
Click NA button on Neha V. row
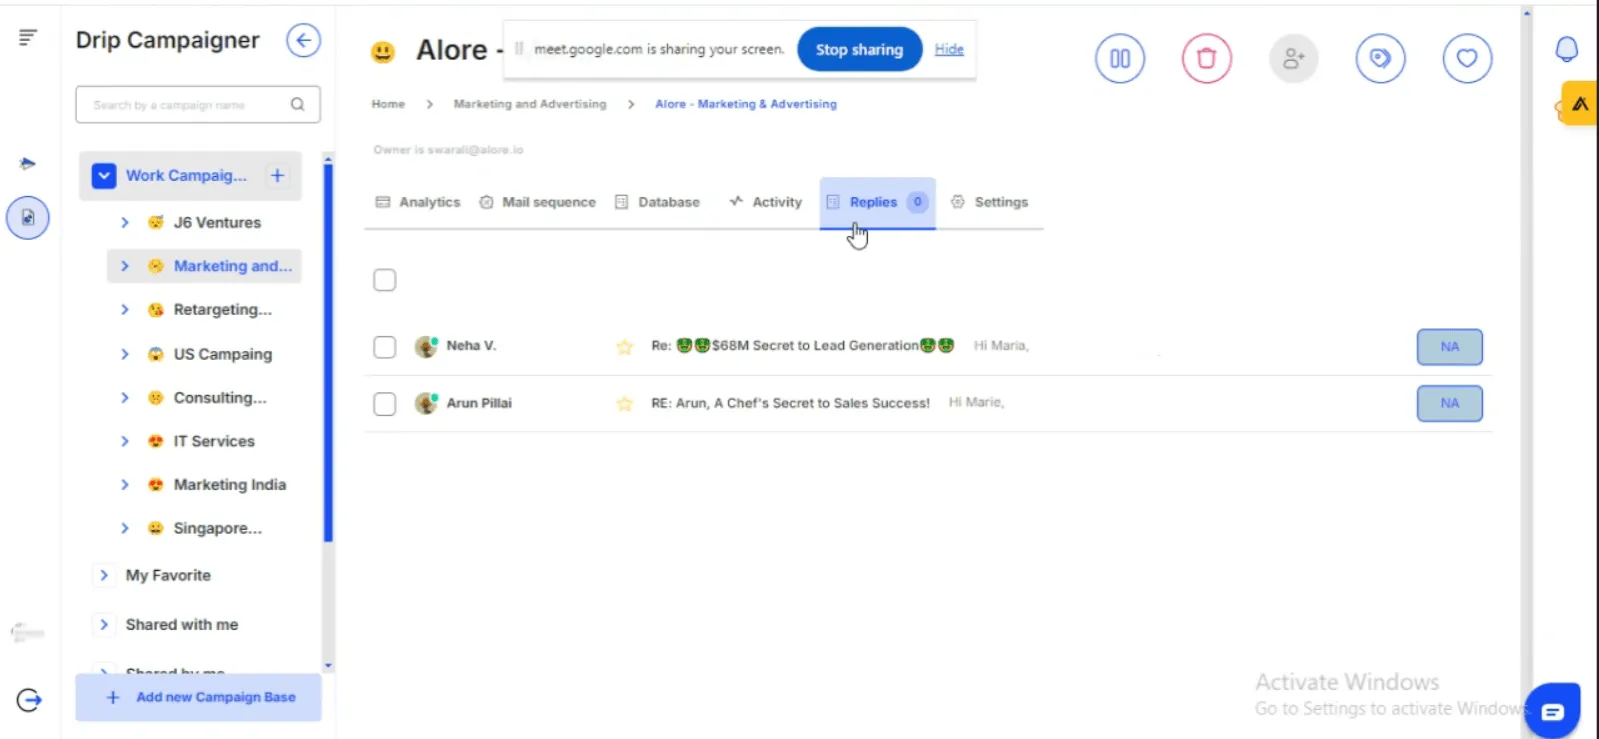click(1449, 347)
